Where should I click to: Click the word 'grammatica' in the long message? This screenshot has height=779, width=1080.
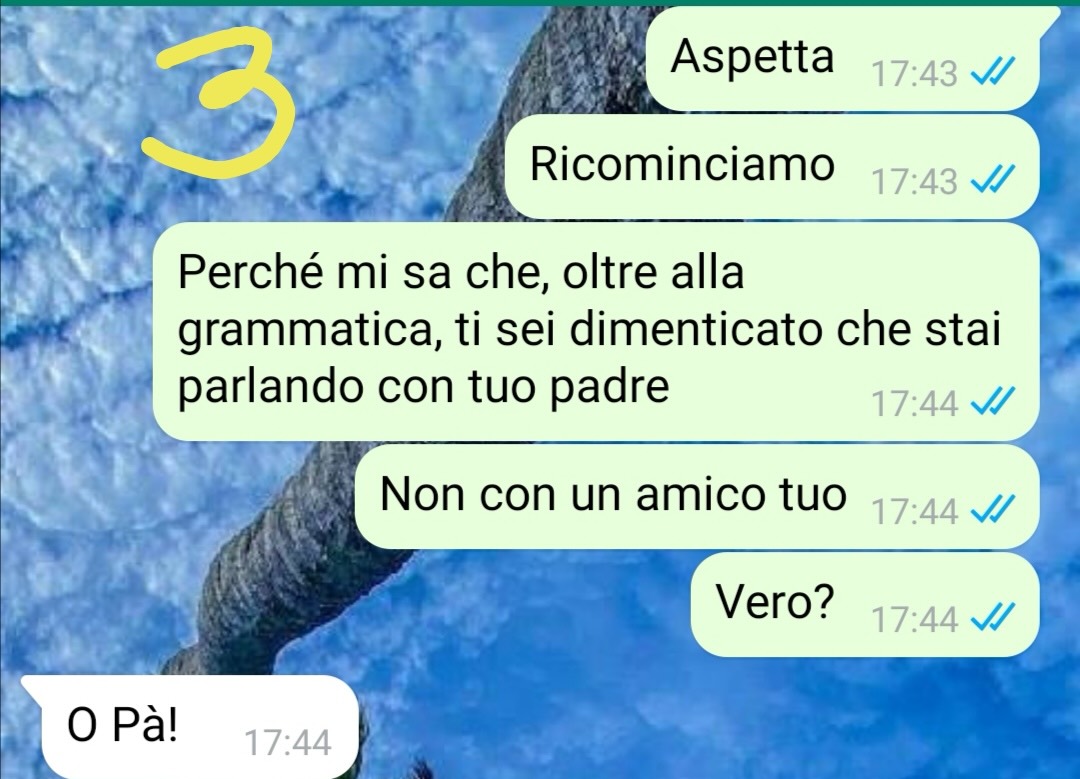click(x=309, y=331)
